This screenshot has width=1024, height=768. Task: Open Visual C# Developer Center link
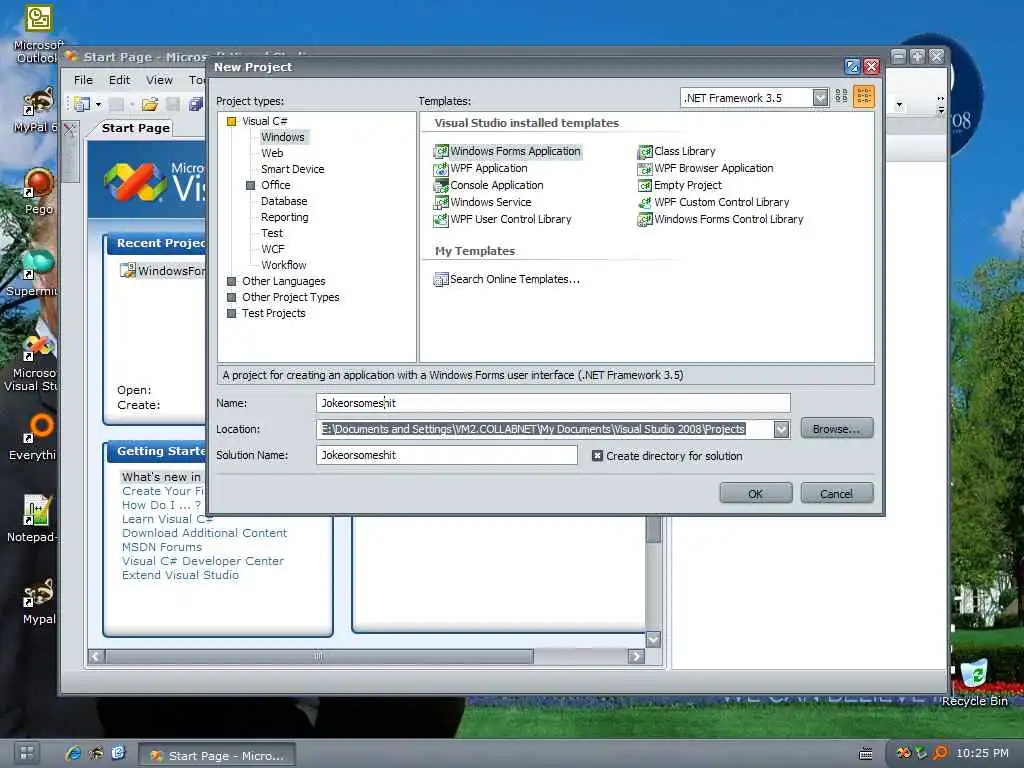202,561
